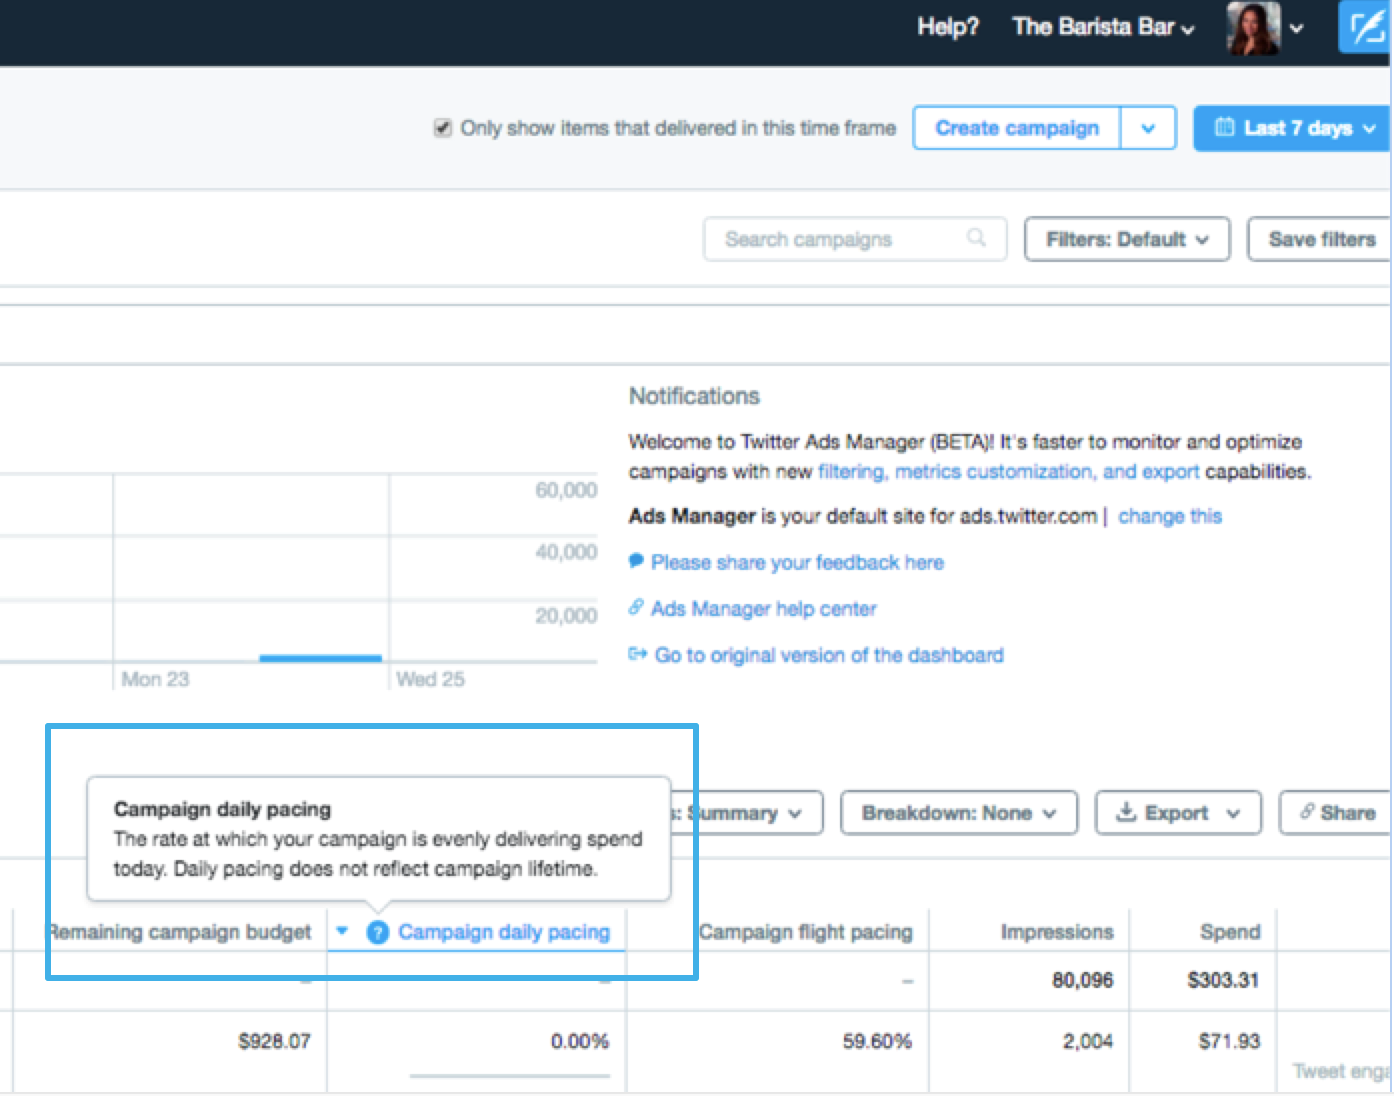Image resolution: width=1394 pixels, height=1096 pixels.
Task: Select the 2,004 impressions cell
Action: tap(1088, 1041)
